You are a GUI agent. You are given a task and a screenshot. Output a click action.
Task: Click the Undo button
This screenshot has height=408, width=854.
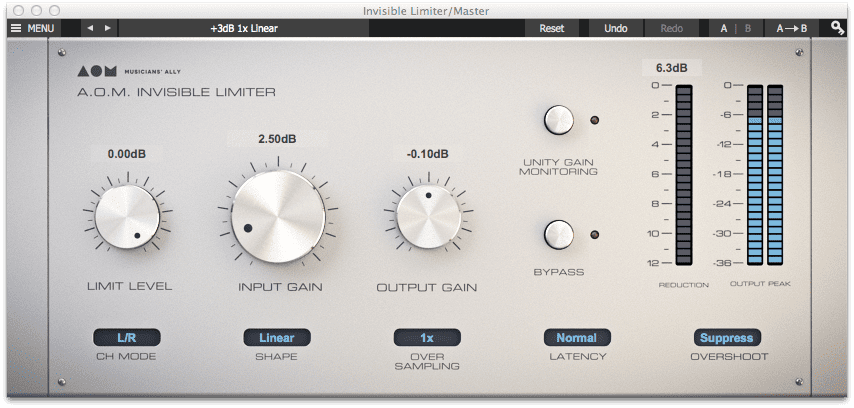coord(615,28)
